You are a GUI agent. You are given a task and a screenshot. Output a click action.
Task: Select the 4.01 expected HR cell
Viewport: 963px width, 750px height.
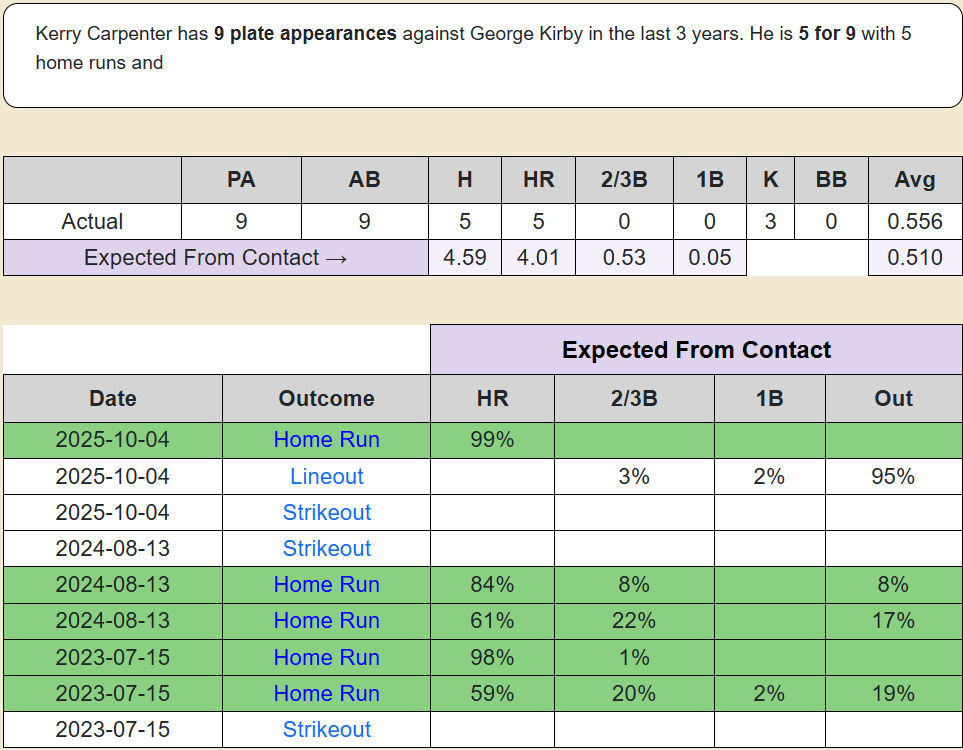[539, 257]
